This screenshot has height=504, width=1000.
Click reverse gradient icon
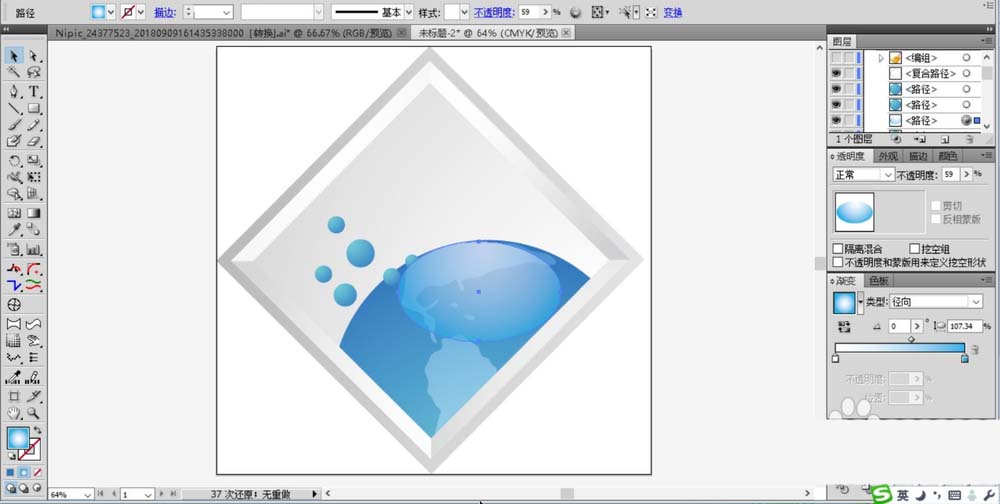point(844,327)
